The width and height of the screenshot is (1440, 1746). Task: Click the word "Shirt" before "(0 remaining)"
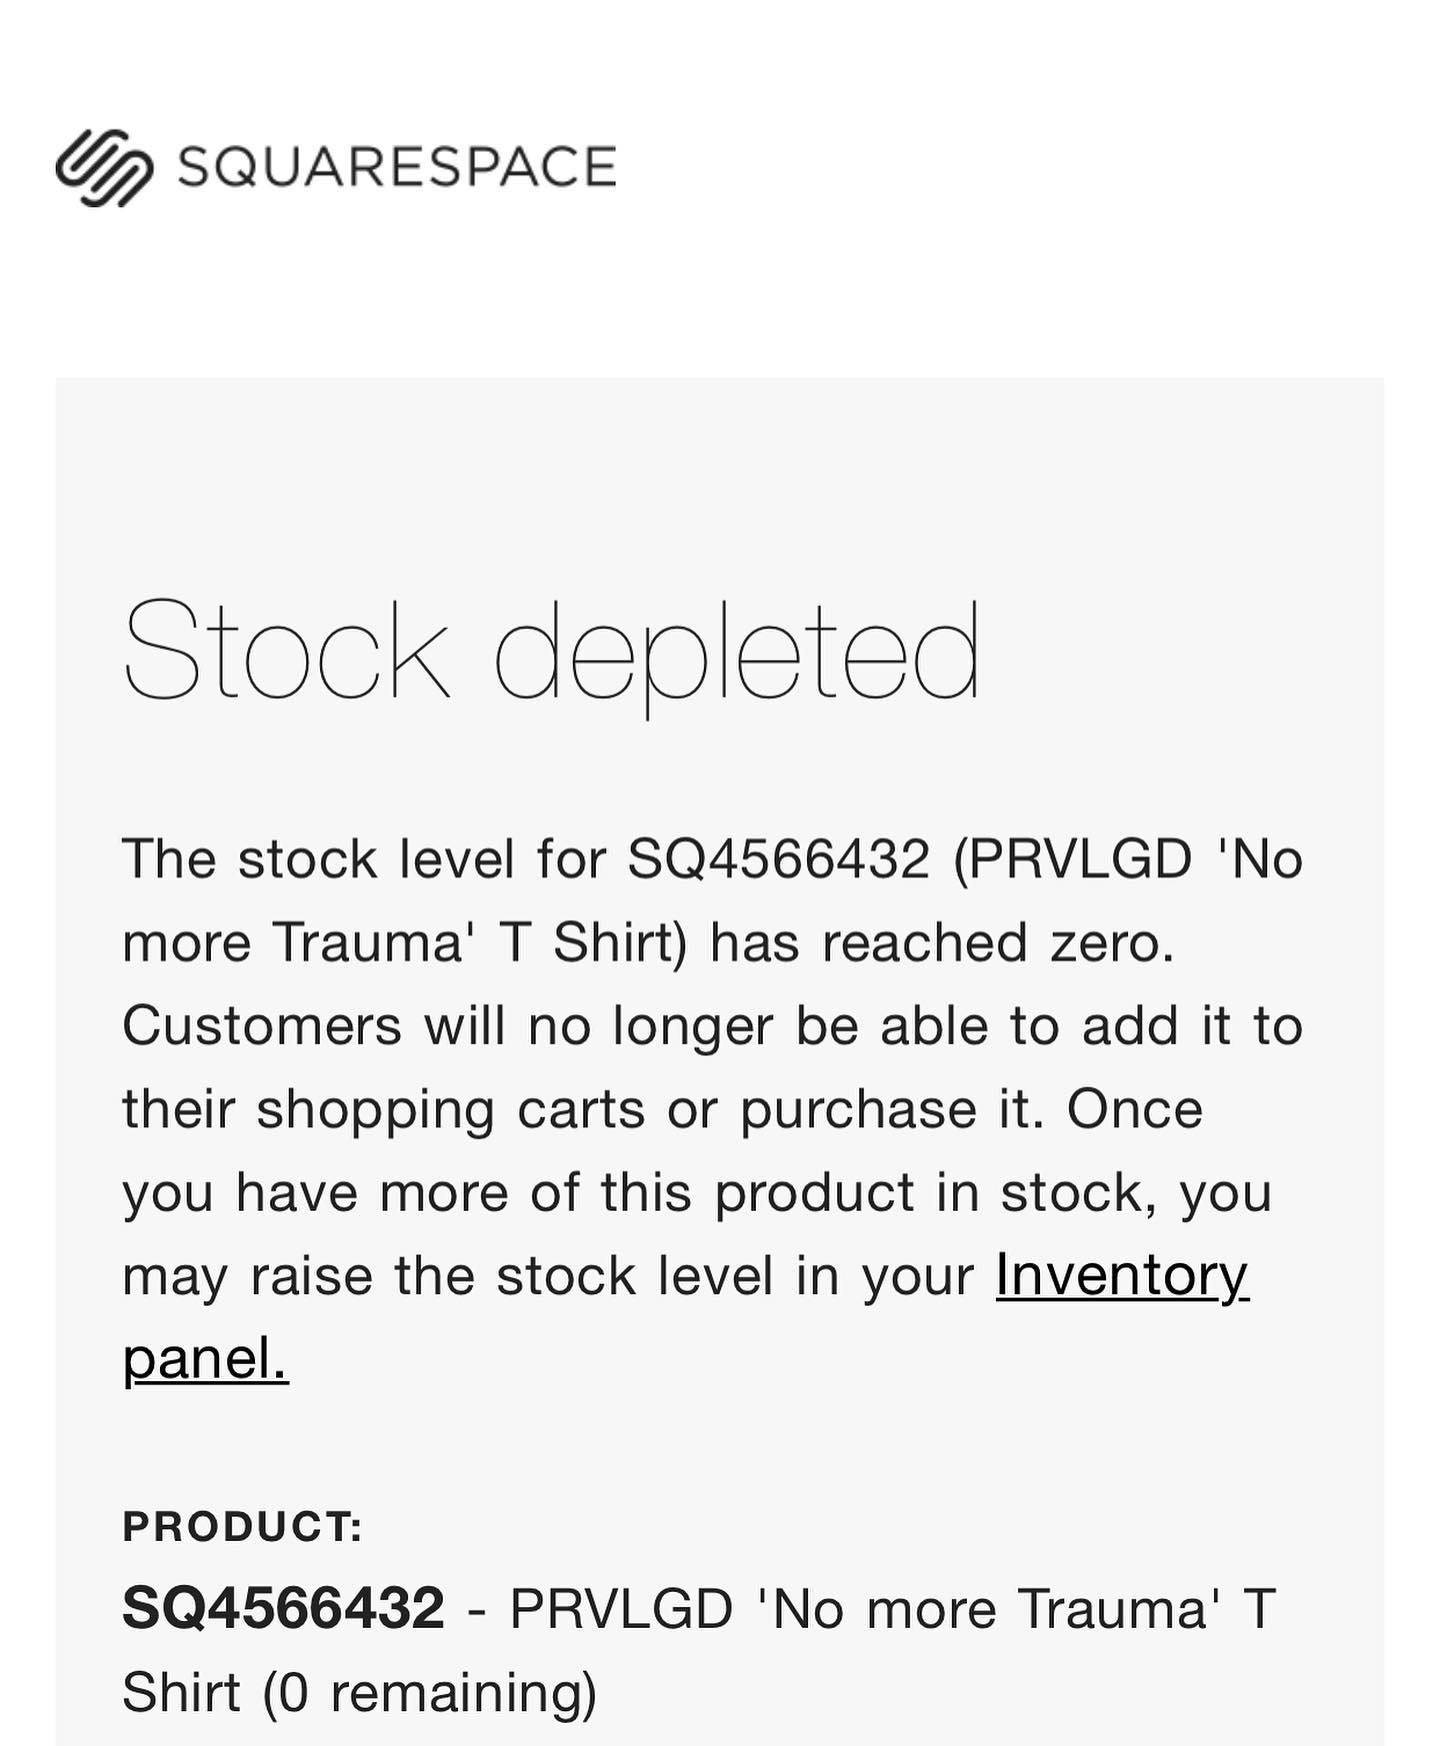click(x=181, y=1692)
